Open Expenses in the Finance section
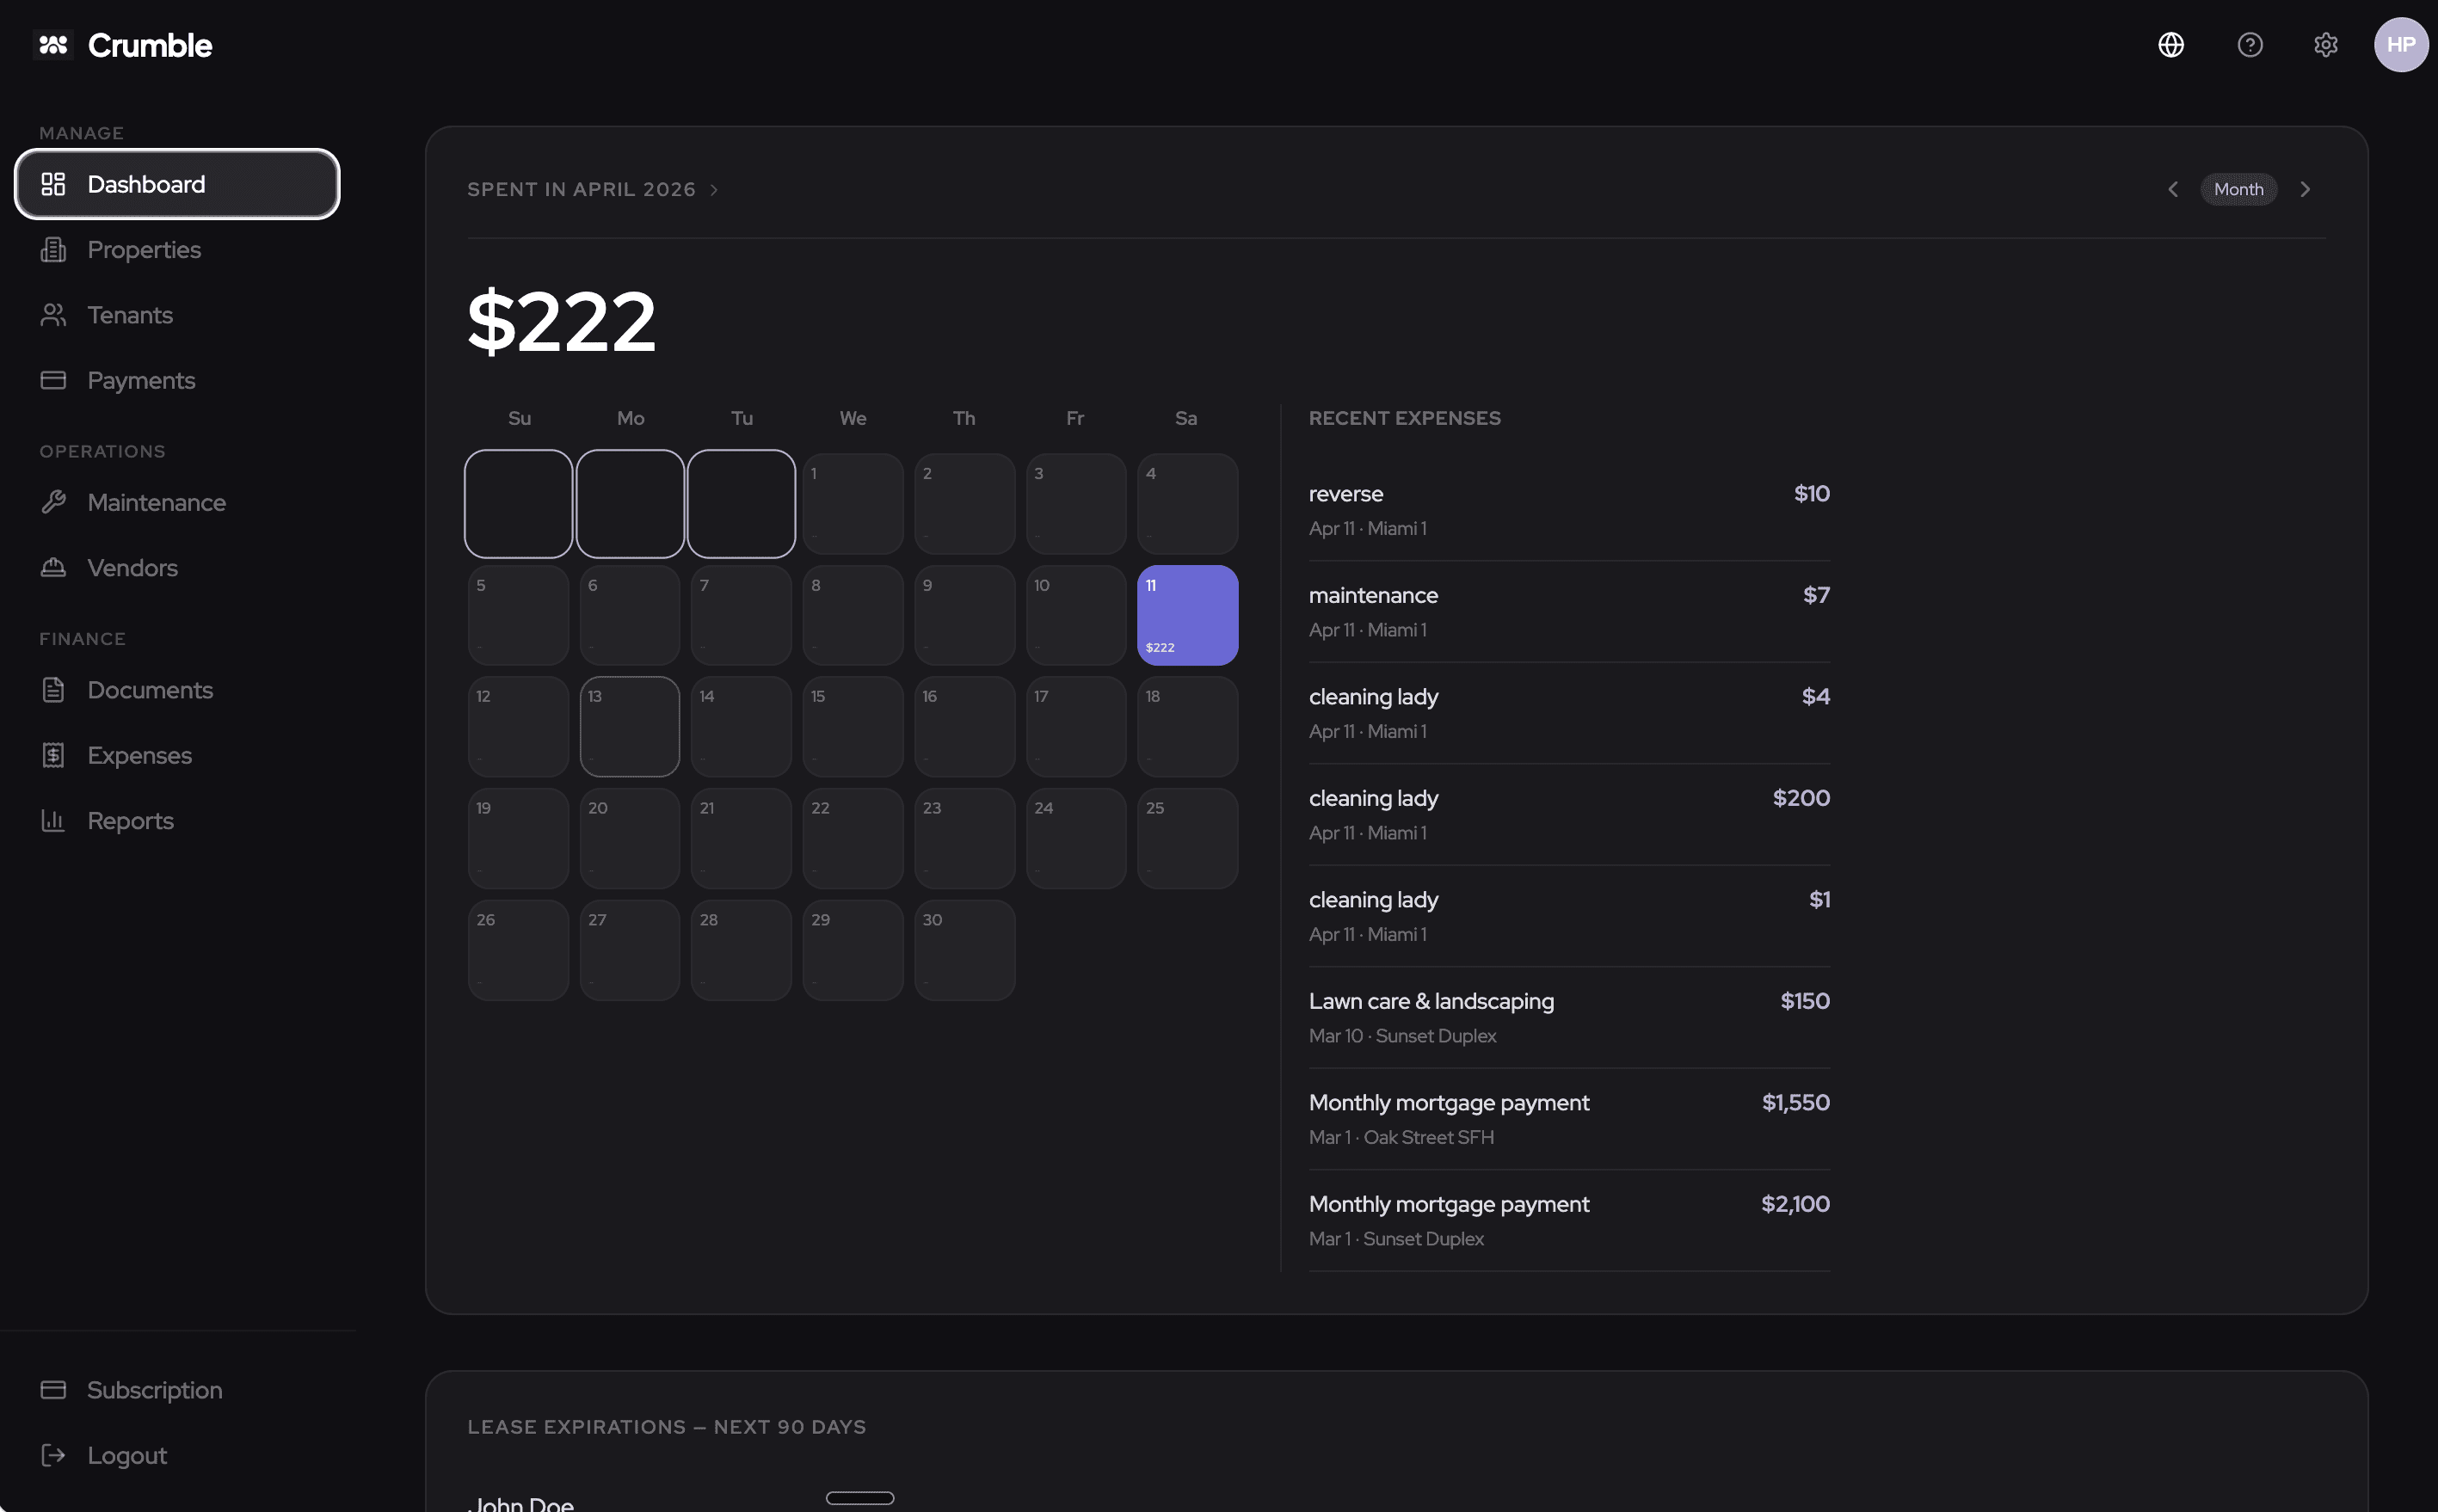This screenshot has width=2438, height=1512. point(139,755)
